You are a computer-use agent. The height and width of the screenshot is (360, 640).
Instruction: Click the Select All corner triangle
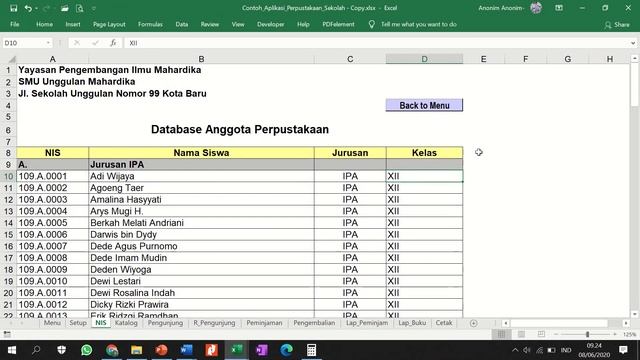12,59
